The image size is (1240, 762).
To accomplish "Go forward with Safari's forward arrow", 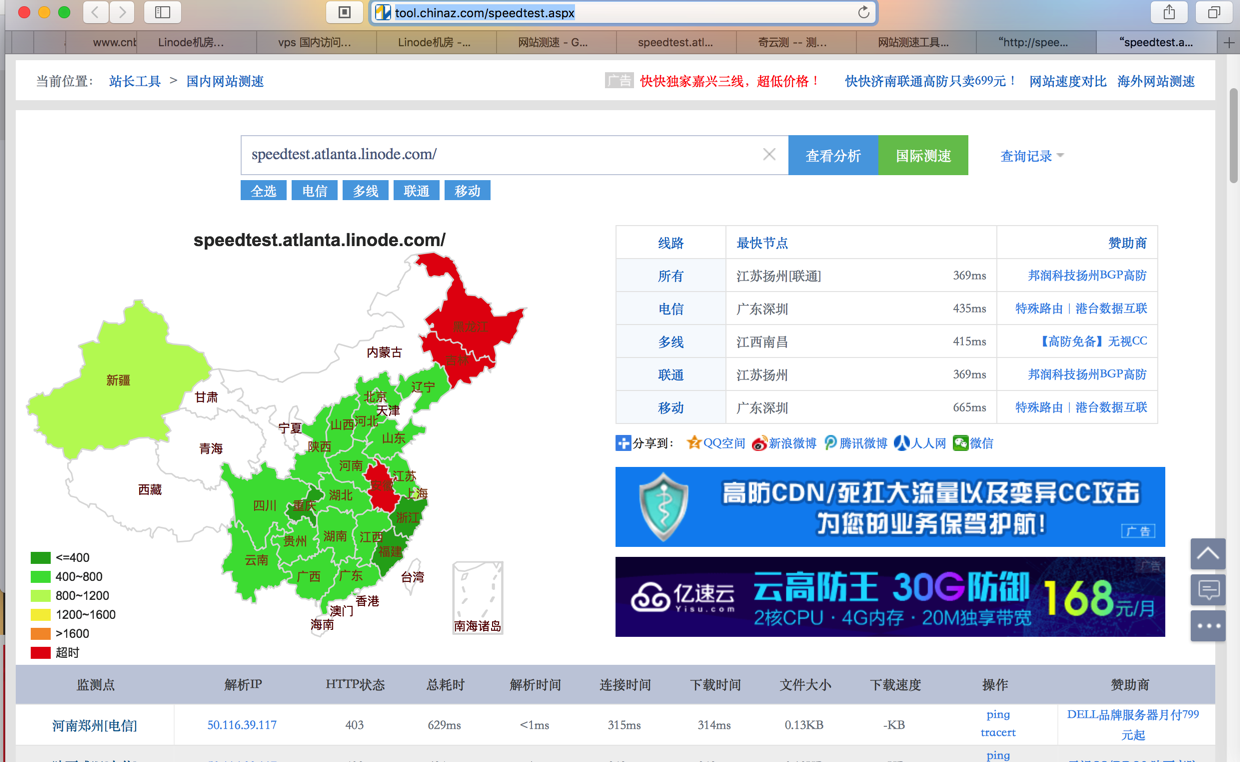I will click(x=122, y=13).
